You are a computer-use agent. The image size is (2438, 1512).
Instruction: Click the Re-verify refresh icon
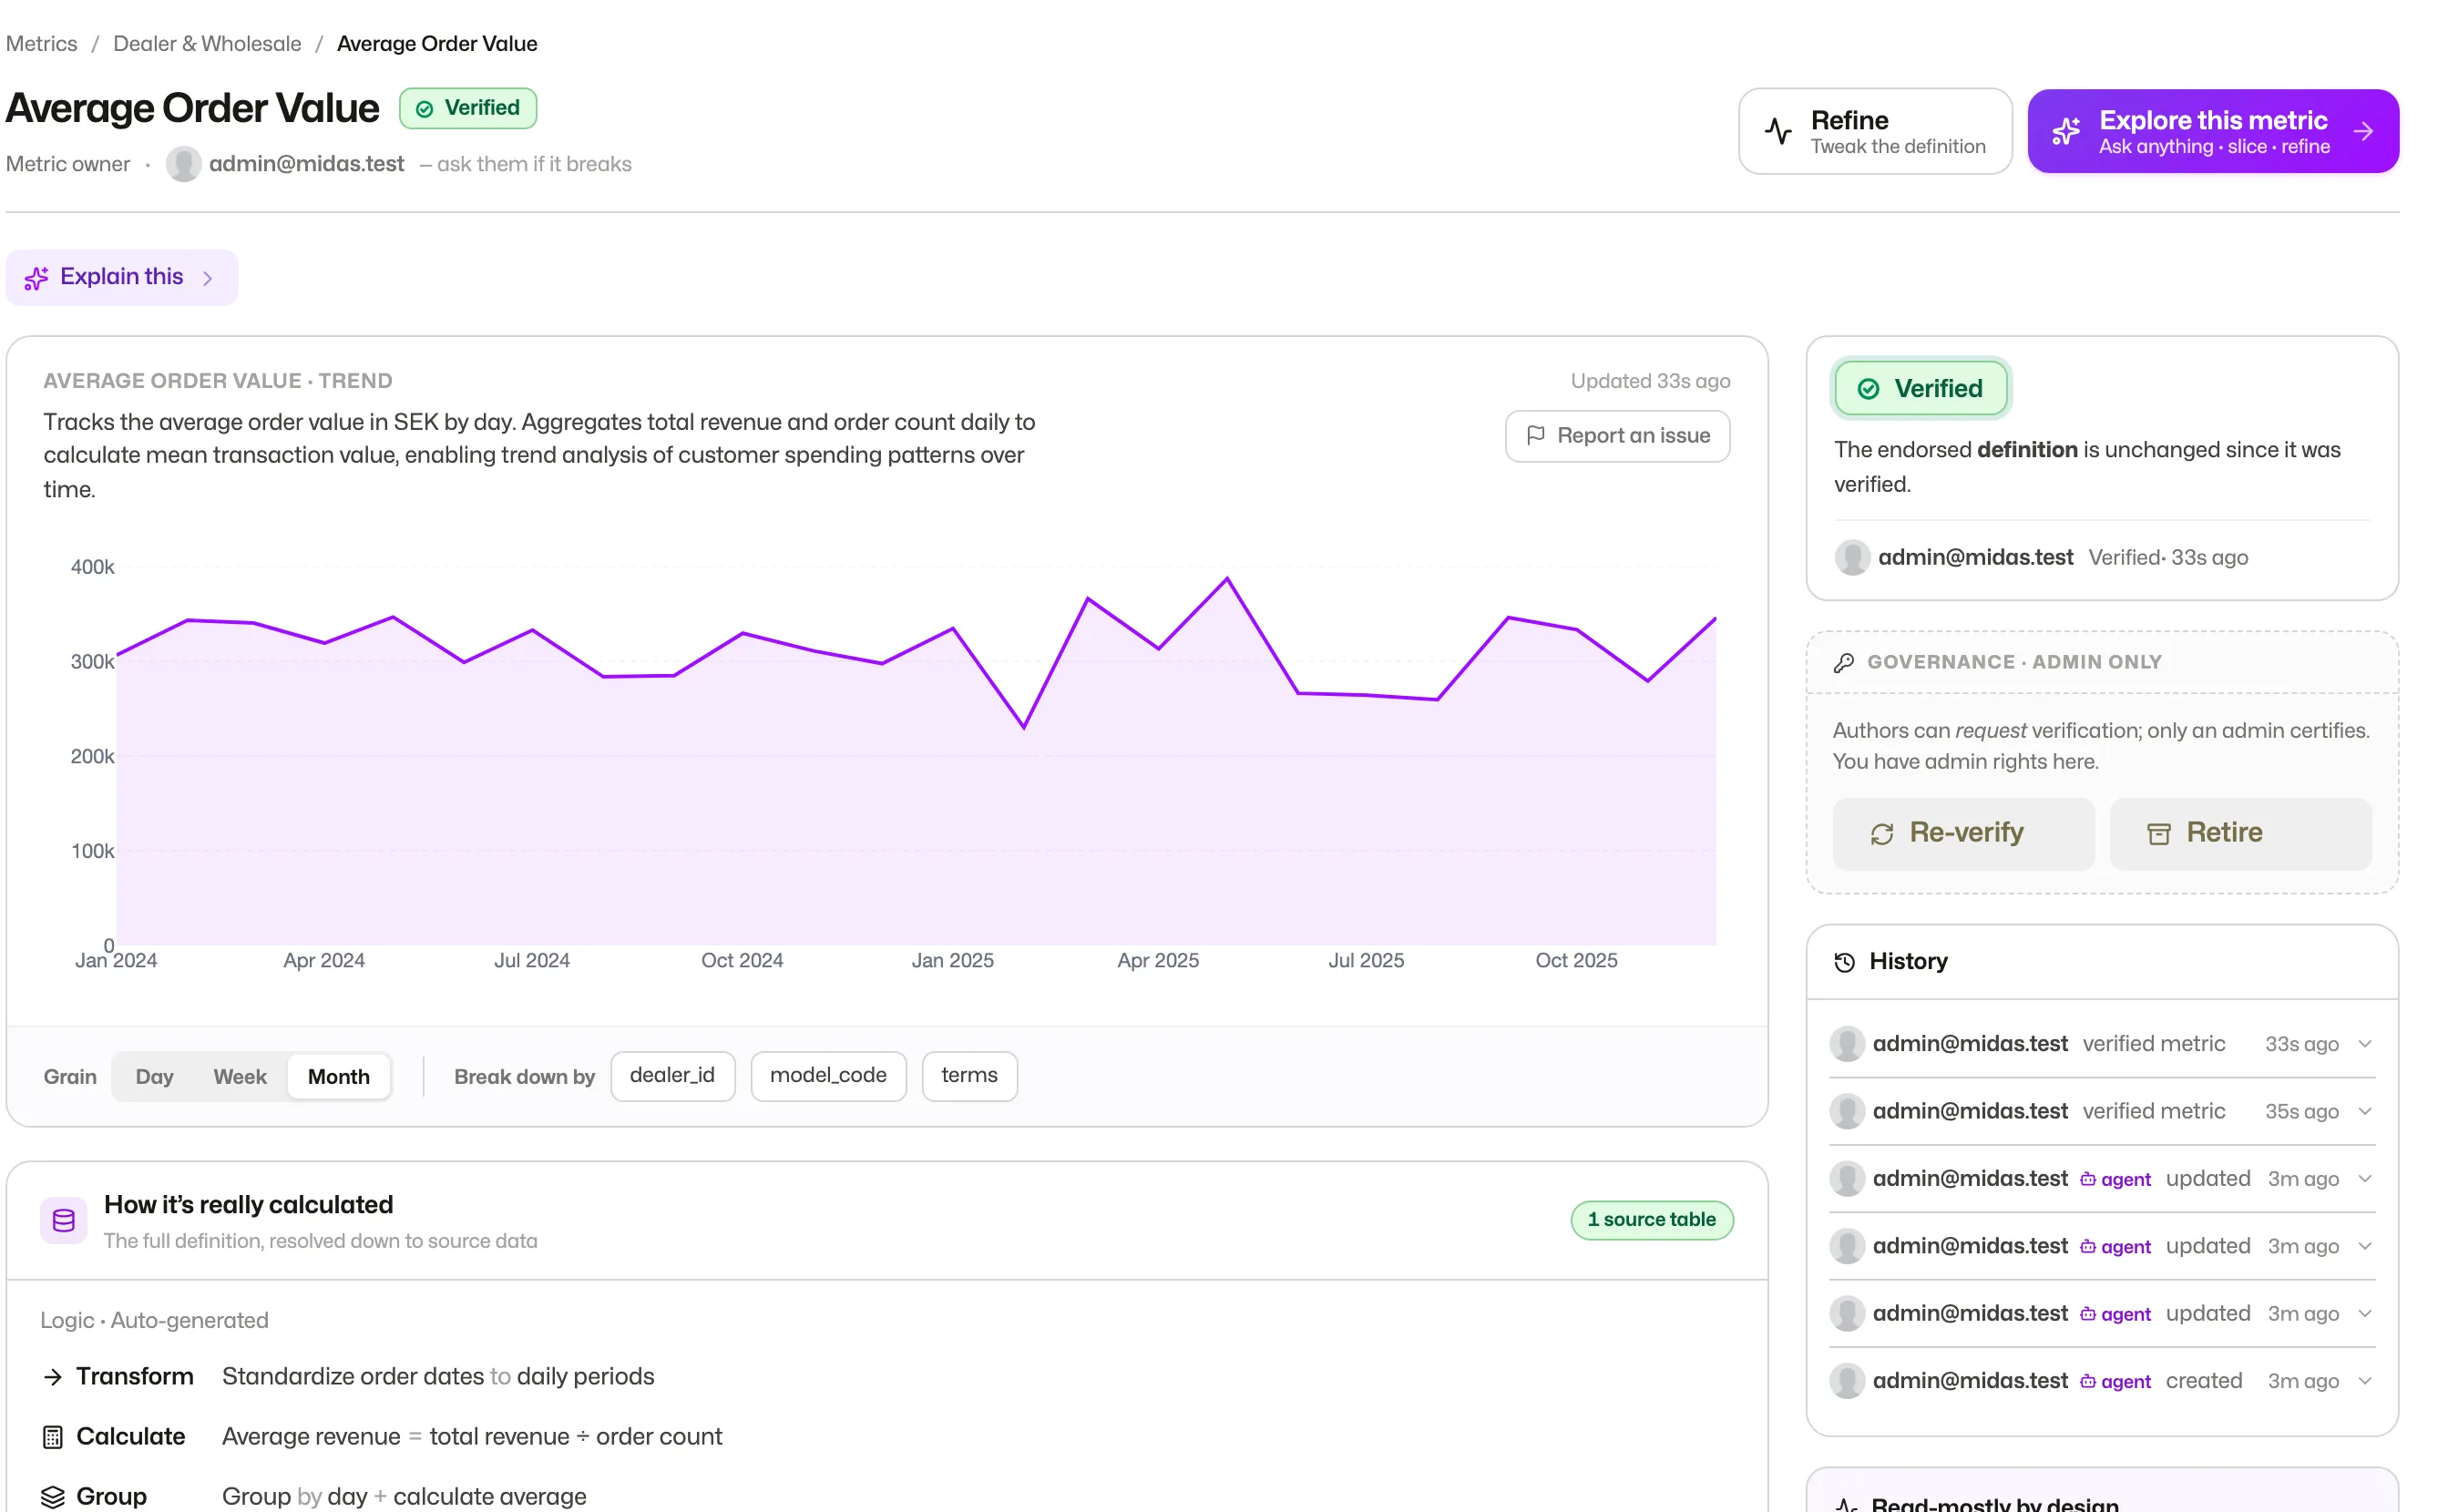pos(1882,833)
